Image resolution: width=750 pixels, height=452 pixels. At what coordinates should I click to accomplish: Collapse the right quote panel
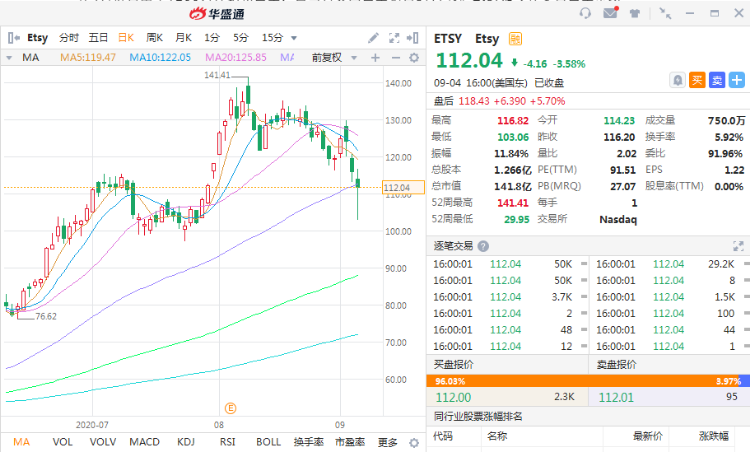[x=413, y=38]
